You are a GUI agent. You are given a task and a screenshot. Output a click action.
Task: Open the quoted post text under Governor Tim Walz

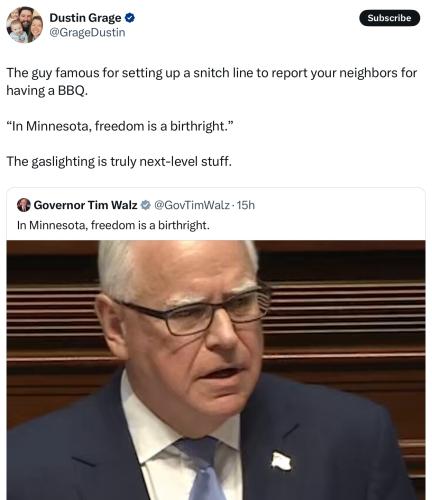113,225
